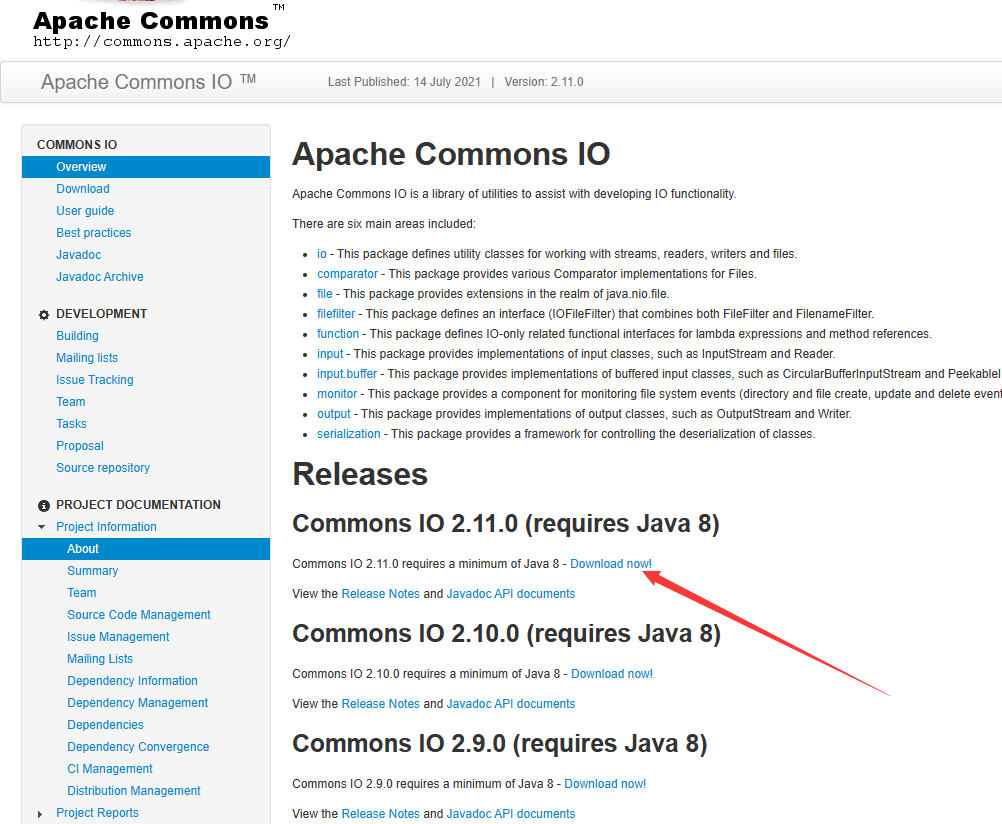This screenshot has width=1002, height=824.
Task: Open Source Code Management
Action: [x=139, y=615]
